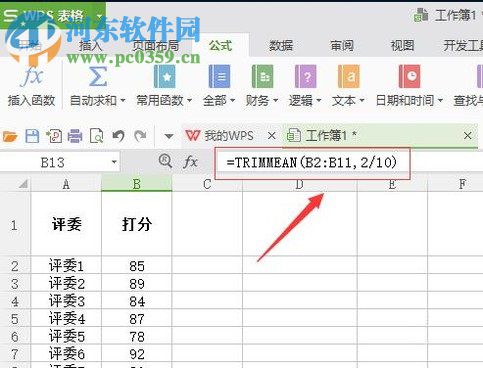
Task: Open the WPS 表格 application menu
Action: [53, 15]
